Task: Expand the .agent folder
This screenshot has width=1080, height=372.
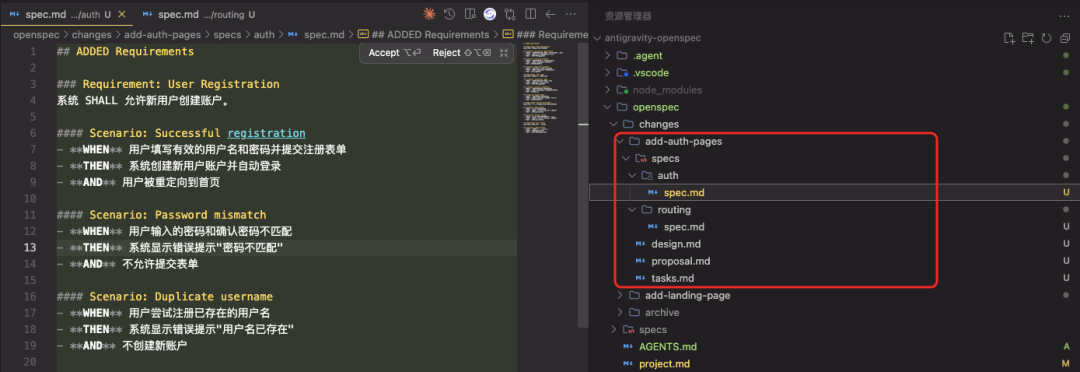Action: pos(607,56)
